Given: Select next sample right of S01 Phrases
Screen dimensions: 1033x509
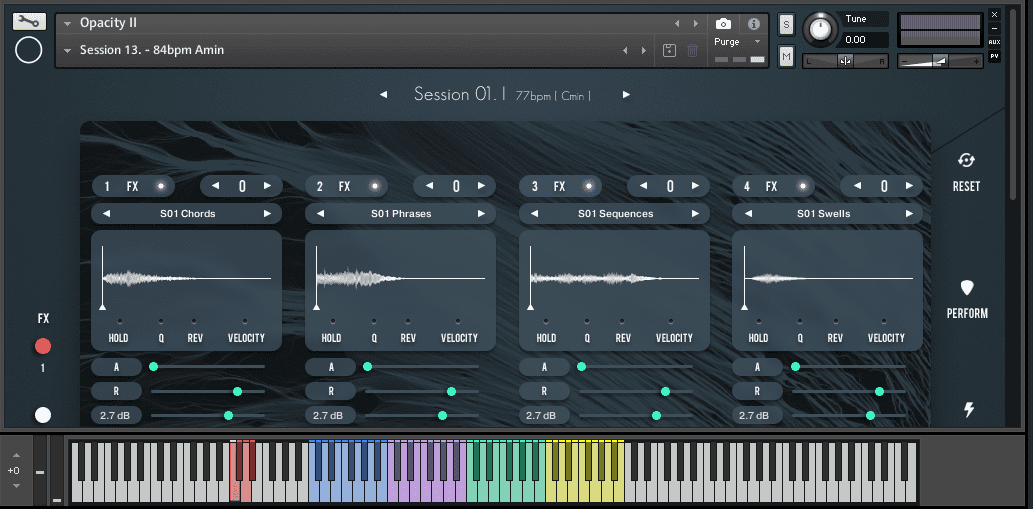Looking at the screenshot, I should [x=482, y=214].
